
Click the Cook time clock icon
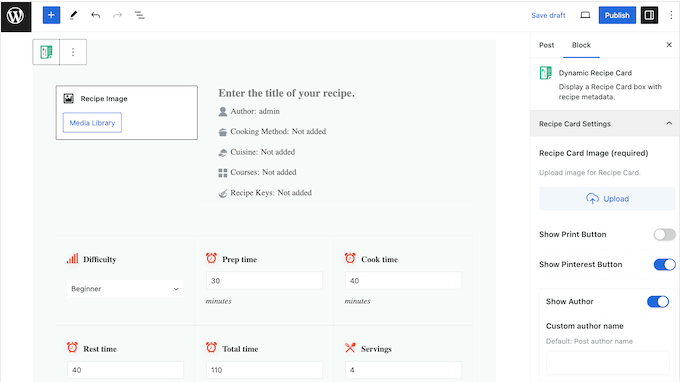click(x=350, y=258)
